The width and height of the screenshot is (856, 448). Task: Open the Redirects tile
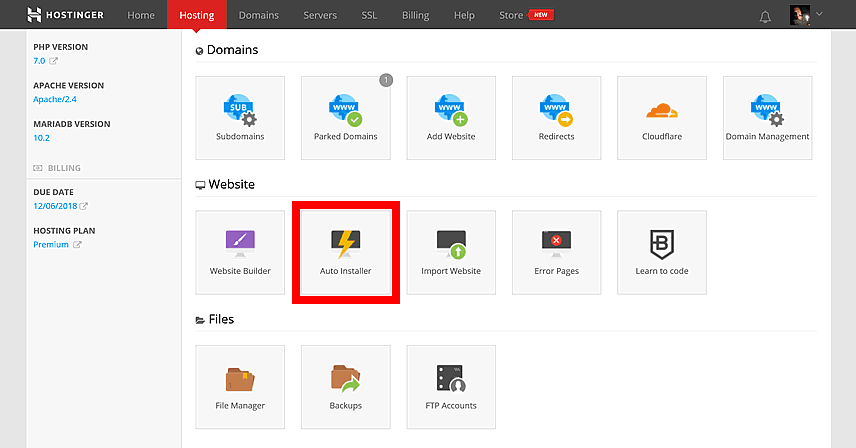556,118
